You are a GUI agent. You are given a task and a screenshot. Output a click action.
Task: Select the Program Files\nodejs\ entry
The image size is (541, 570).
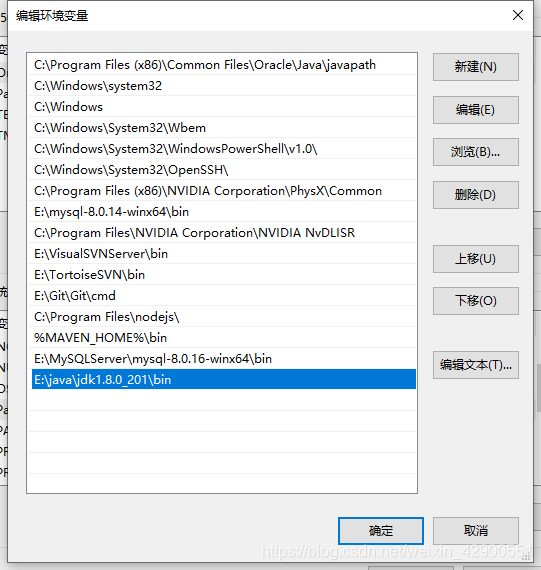click(222, 317)
